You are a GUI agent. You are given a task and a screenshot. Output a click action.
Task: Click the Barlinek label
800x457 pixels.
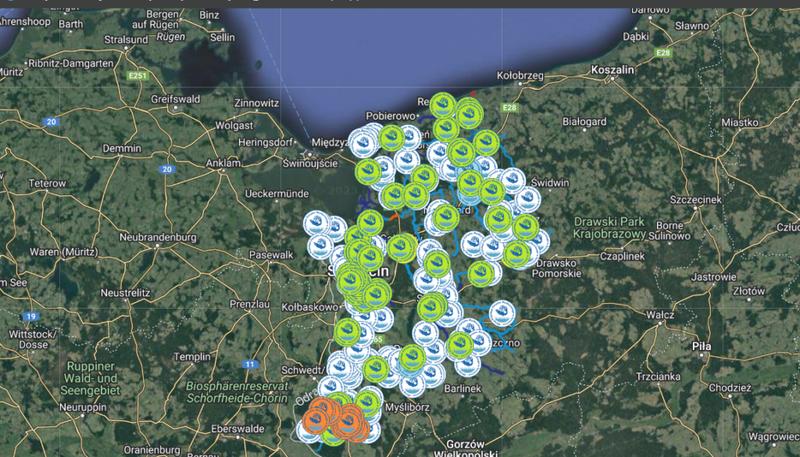click(x=463, y=388)
